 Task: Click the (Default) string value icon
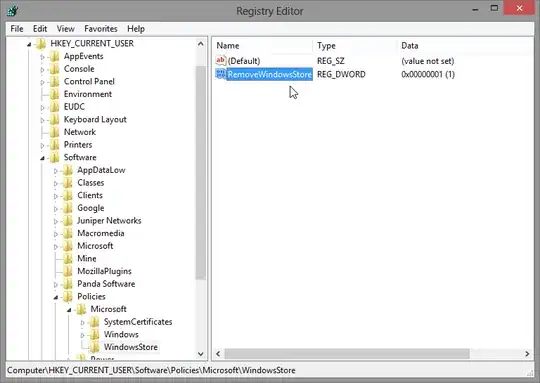click(220, 61)
